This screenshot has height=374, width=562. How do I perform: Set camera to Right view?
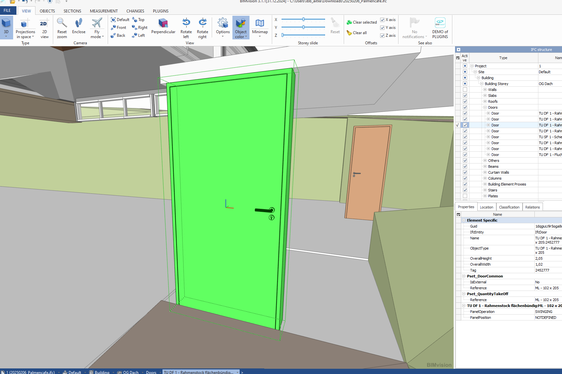tap(140, 28)
